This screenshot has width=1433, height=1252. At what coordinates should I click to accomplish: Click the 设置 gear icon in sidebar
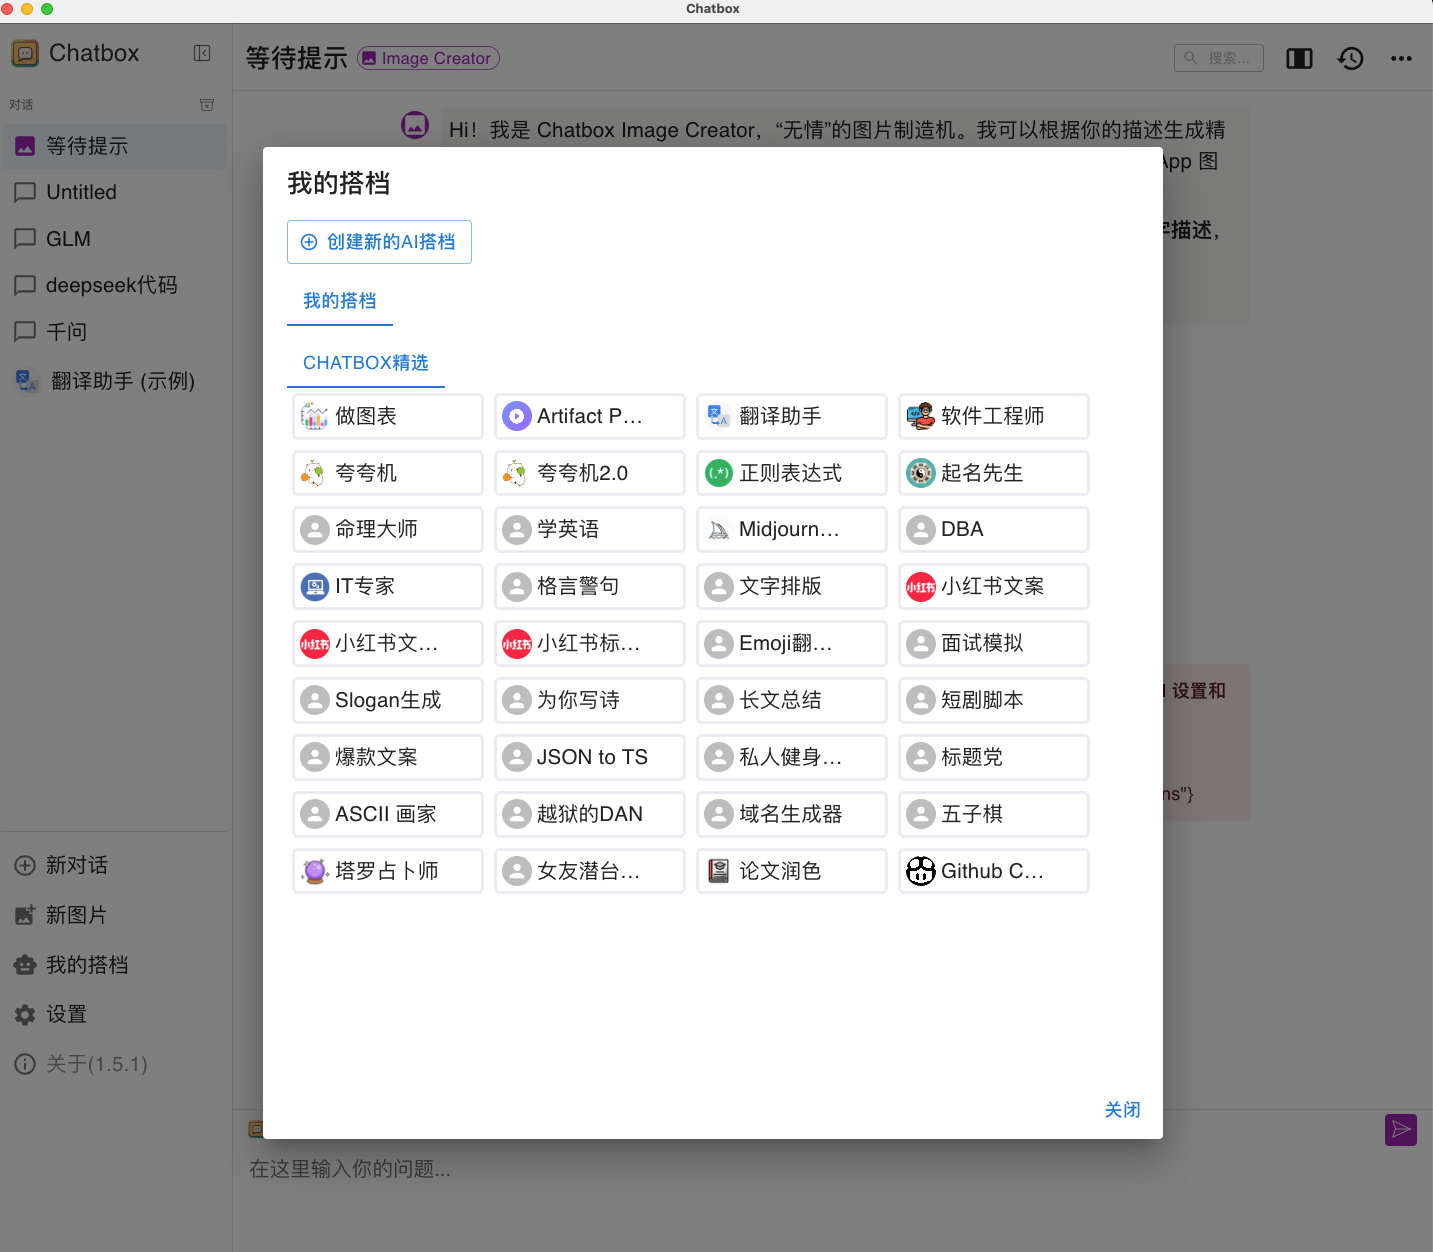[x=25, y=1015]
